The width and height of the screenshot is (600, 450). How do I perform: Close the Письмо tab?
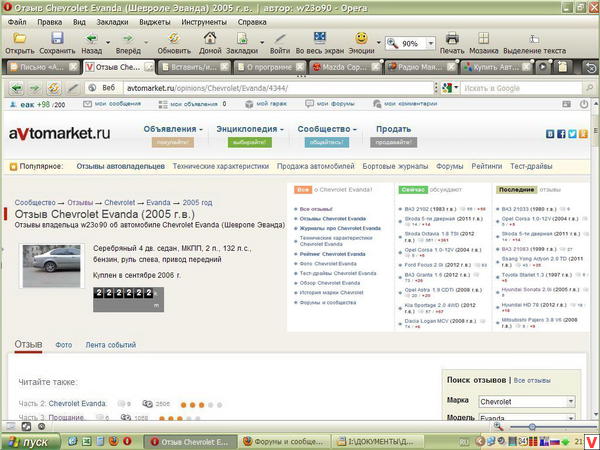pyautogui.click(x=73, y=67)
